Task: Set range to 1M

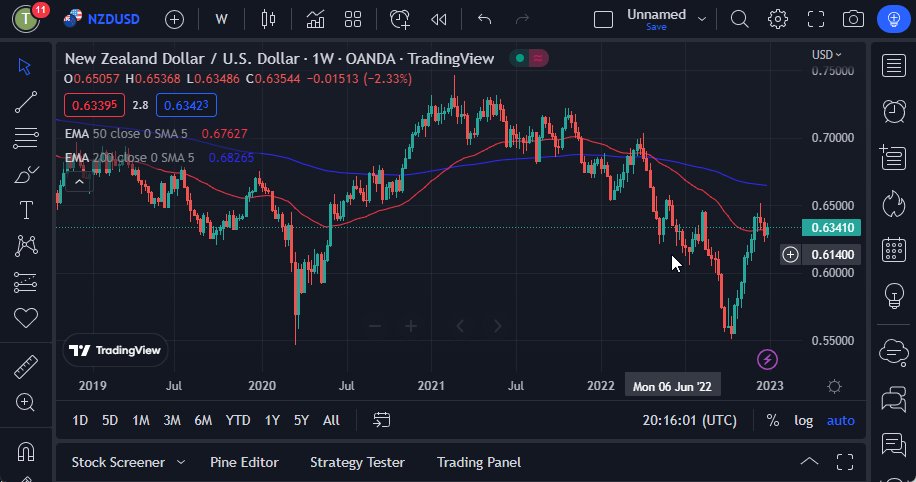Action: click(141, 420)
